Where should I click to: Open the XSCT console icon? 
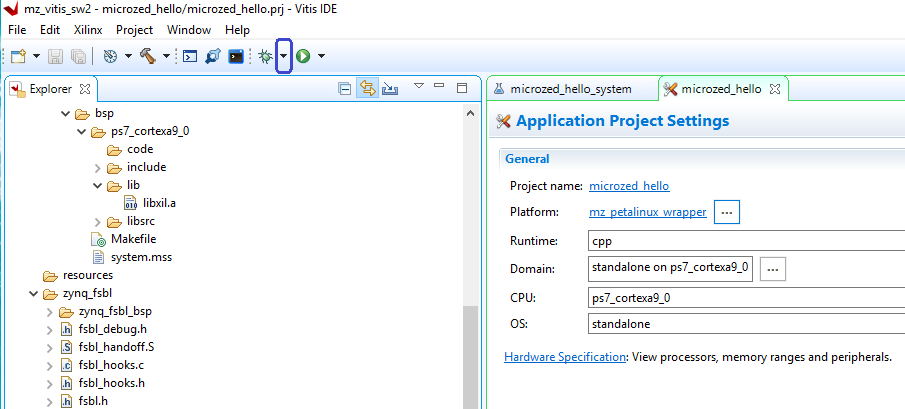click(190, 56)
